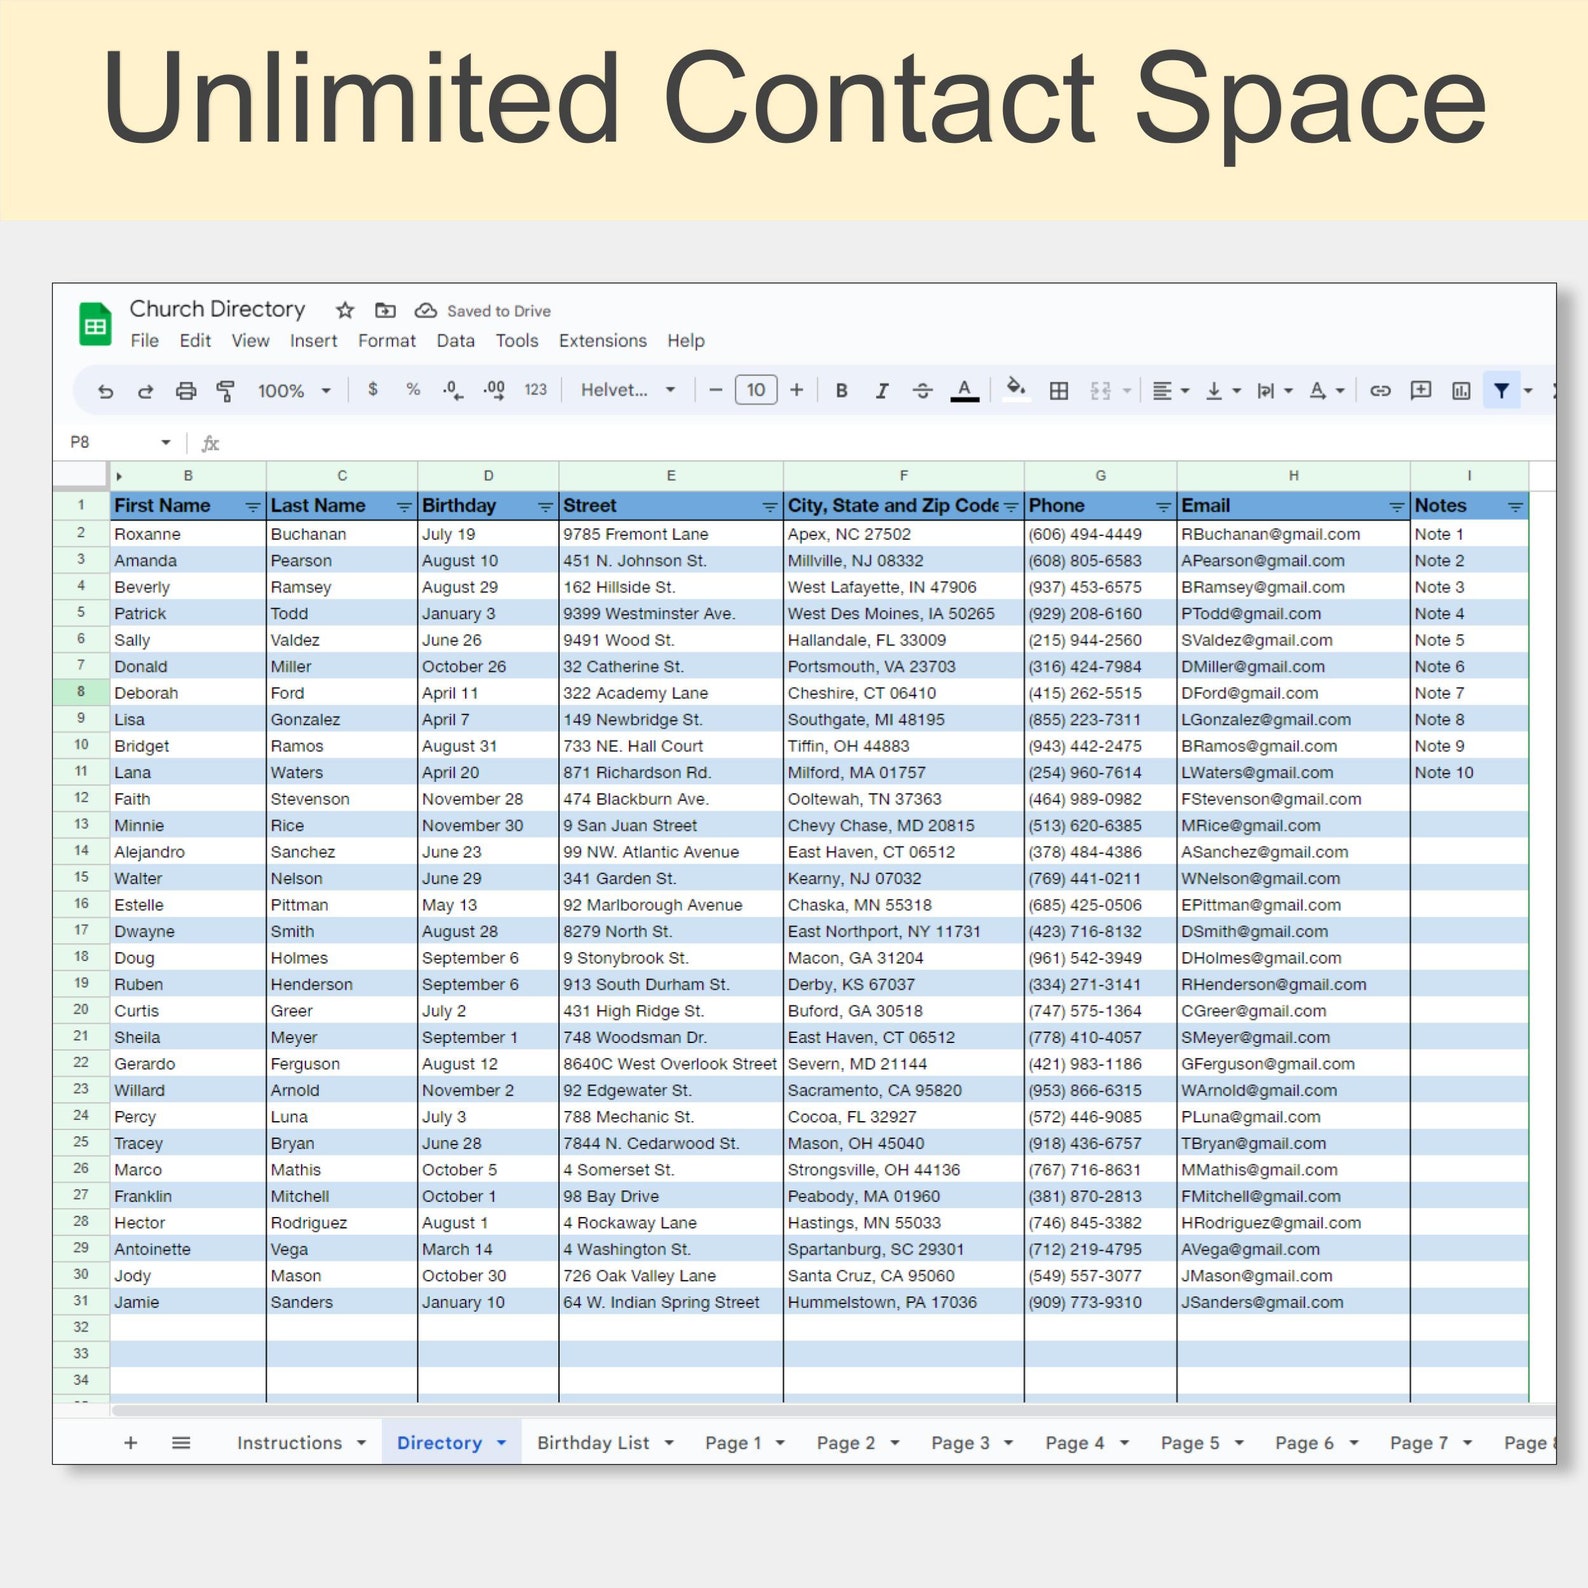Viewport: 1588px width, 1588px height.
Task: Decrease decimal places icon
Action: click(453, 390)
